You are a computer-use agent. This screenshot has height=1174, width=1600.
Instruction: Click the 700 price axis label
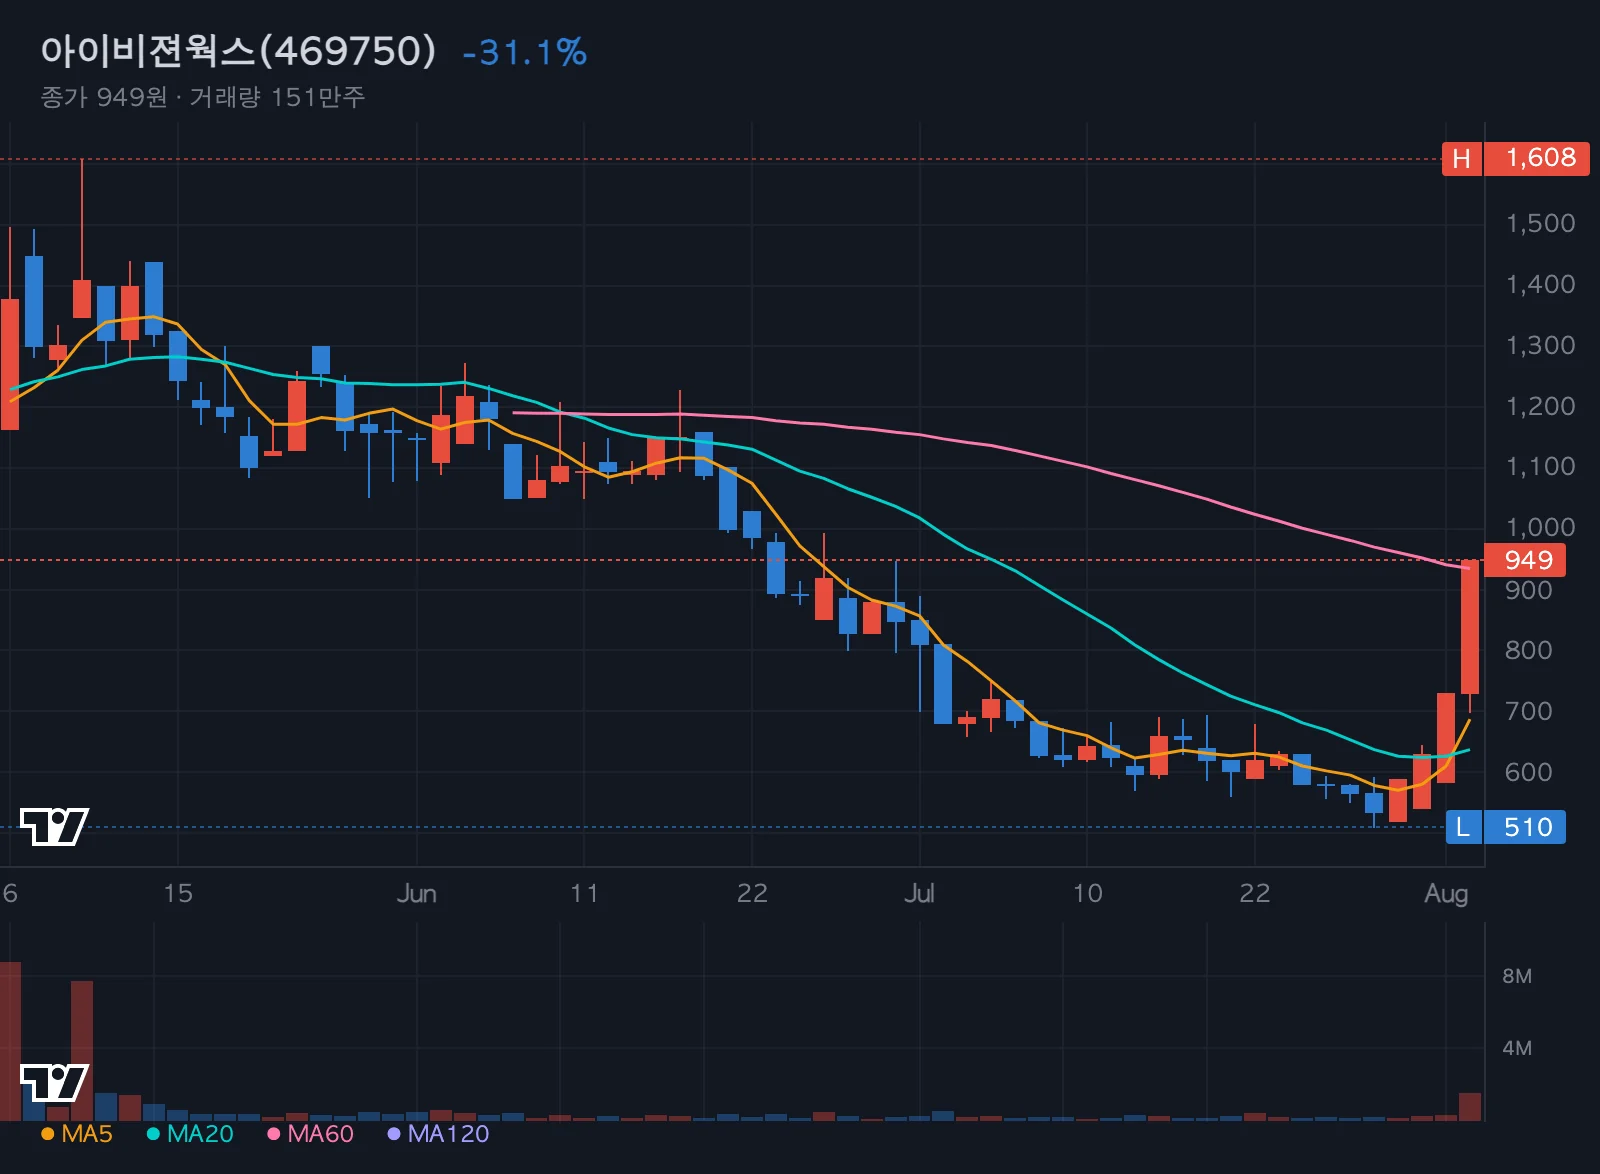pos(1529,711)
